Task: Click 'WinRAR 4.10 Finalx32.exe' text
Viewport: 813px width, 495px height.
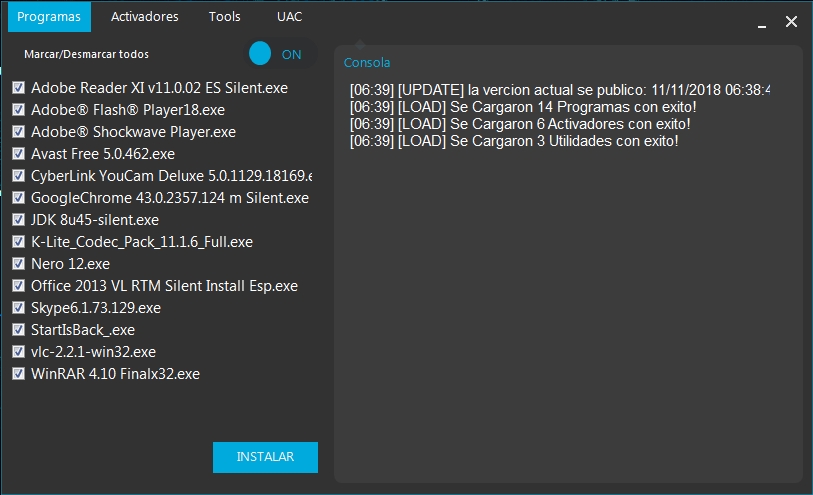Action: coord(115,374)
